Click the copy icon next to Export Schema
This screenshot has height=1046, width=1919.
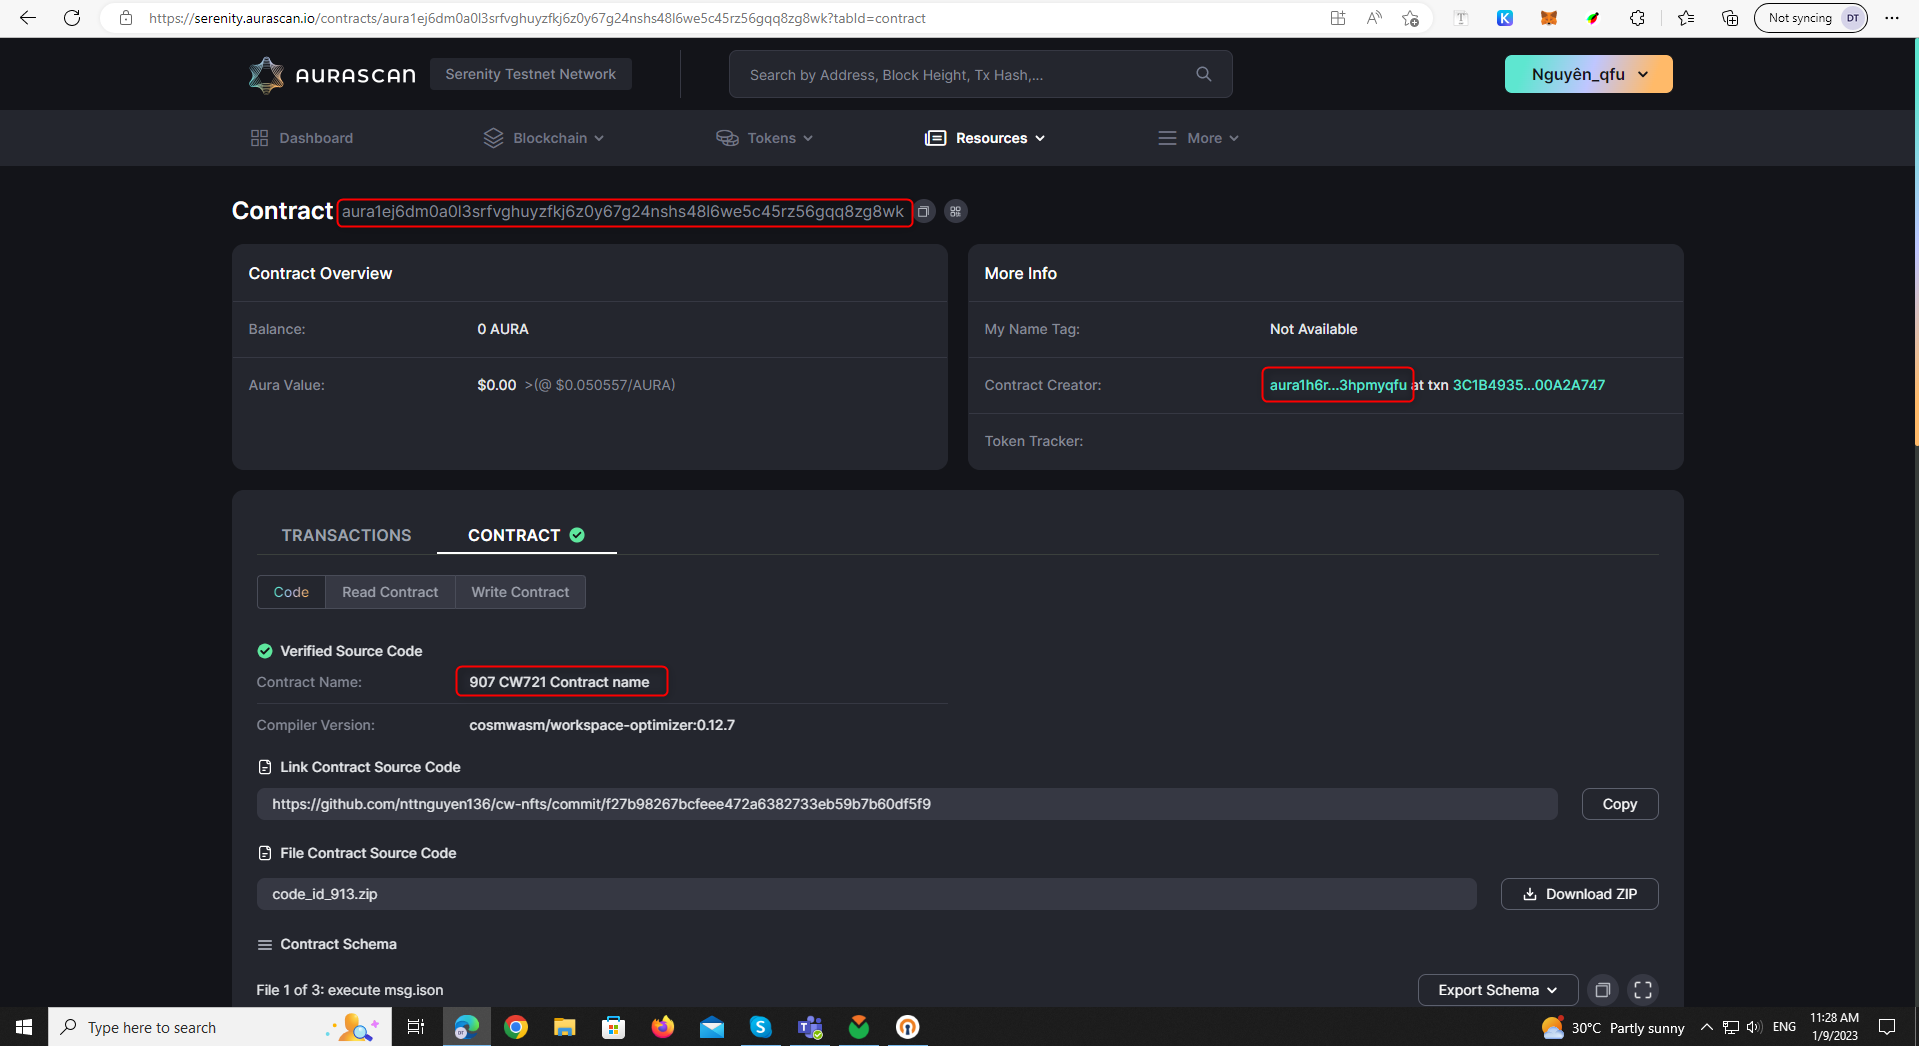[x=1602, y=989]
